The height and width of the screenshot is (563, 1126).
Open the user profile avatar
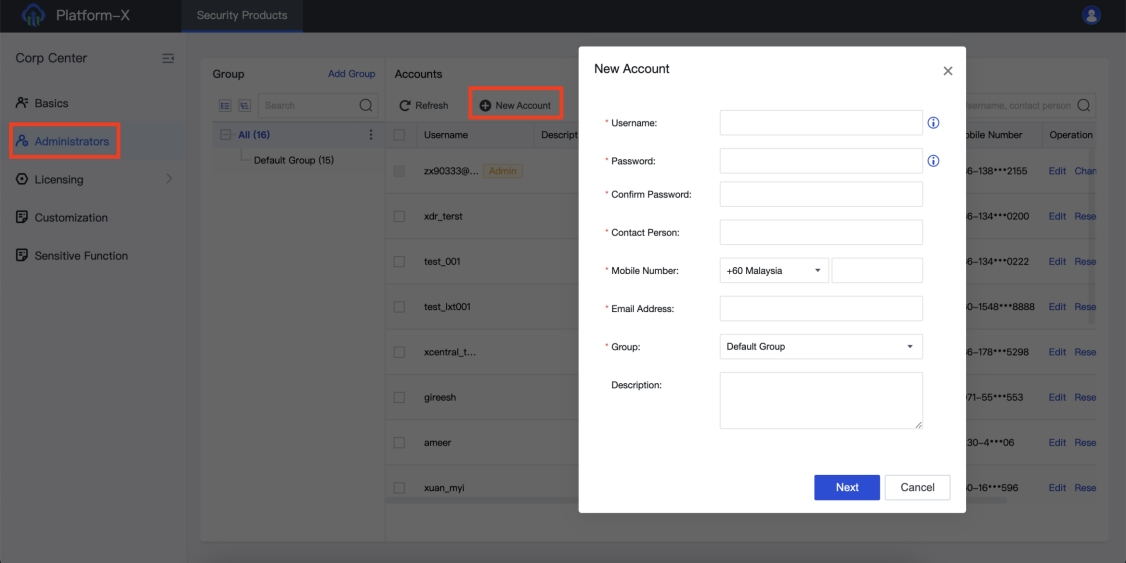pos(1091,15)
